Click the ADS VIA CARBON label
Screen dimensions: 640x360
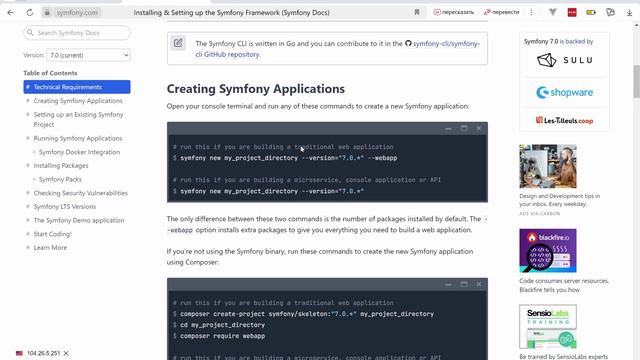[539, 214]
